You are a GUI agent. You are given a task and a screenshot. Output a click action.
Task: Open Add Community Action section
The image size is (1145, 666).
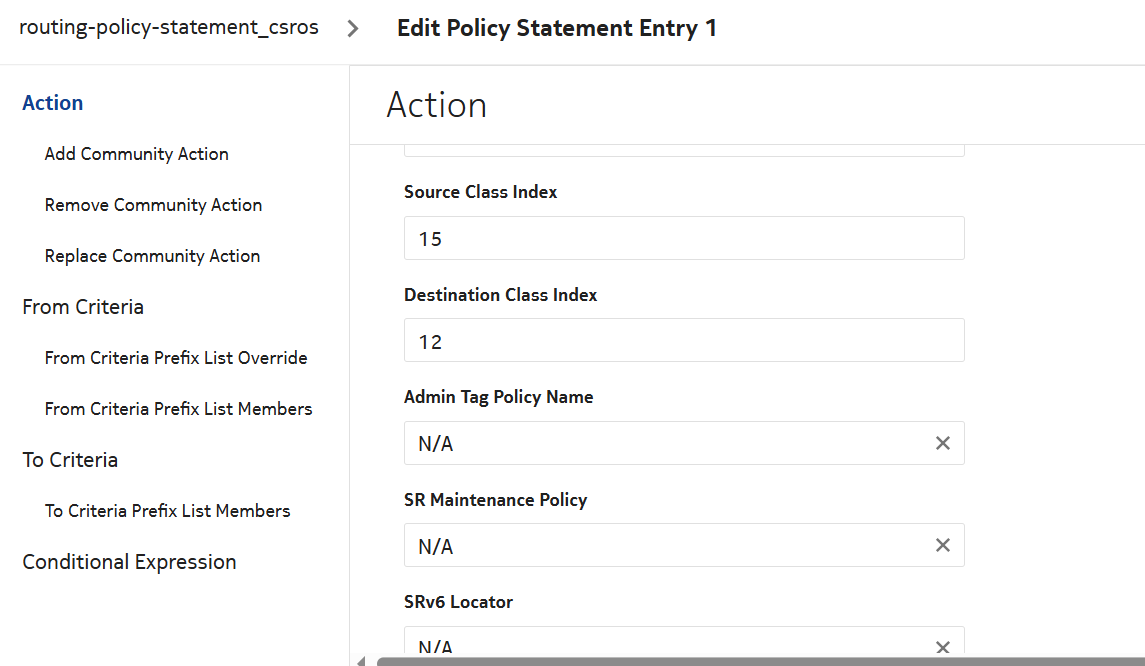(136, 154)
